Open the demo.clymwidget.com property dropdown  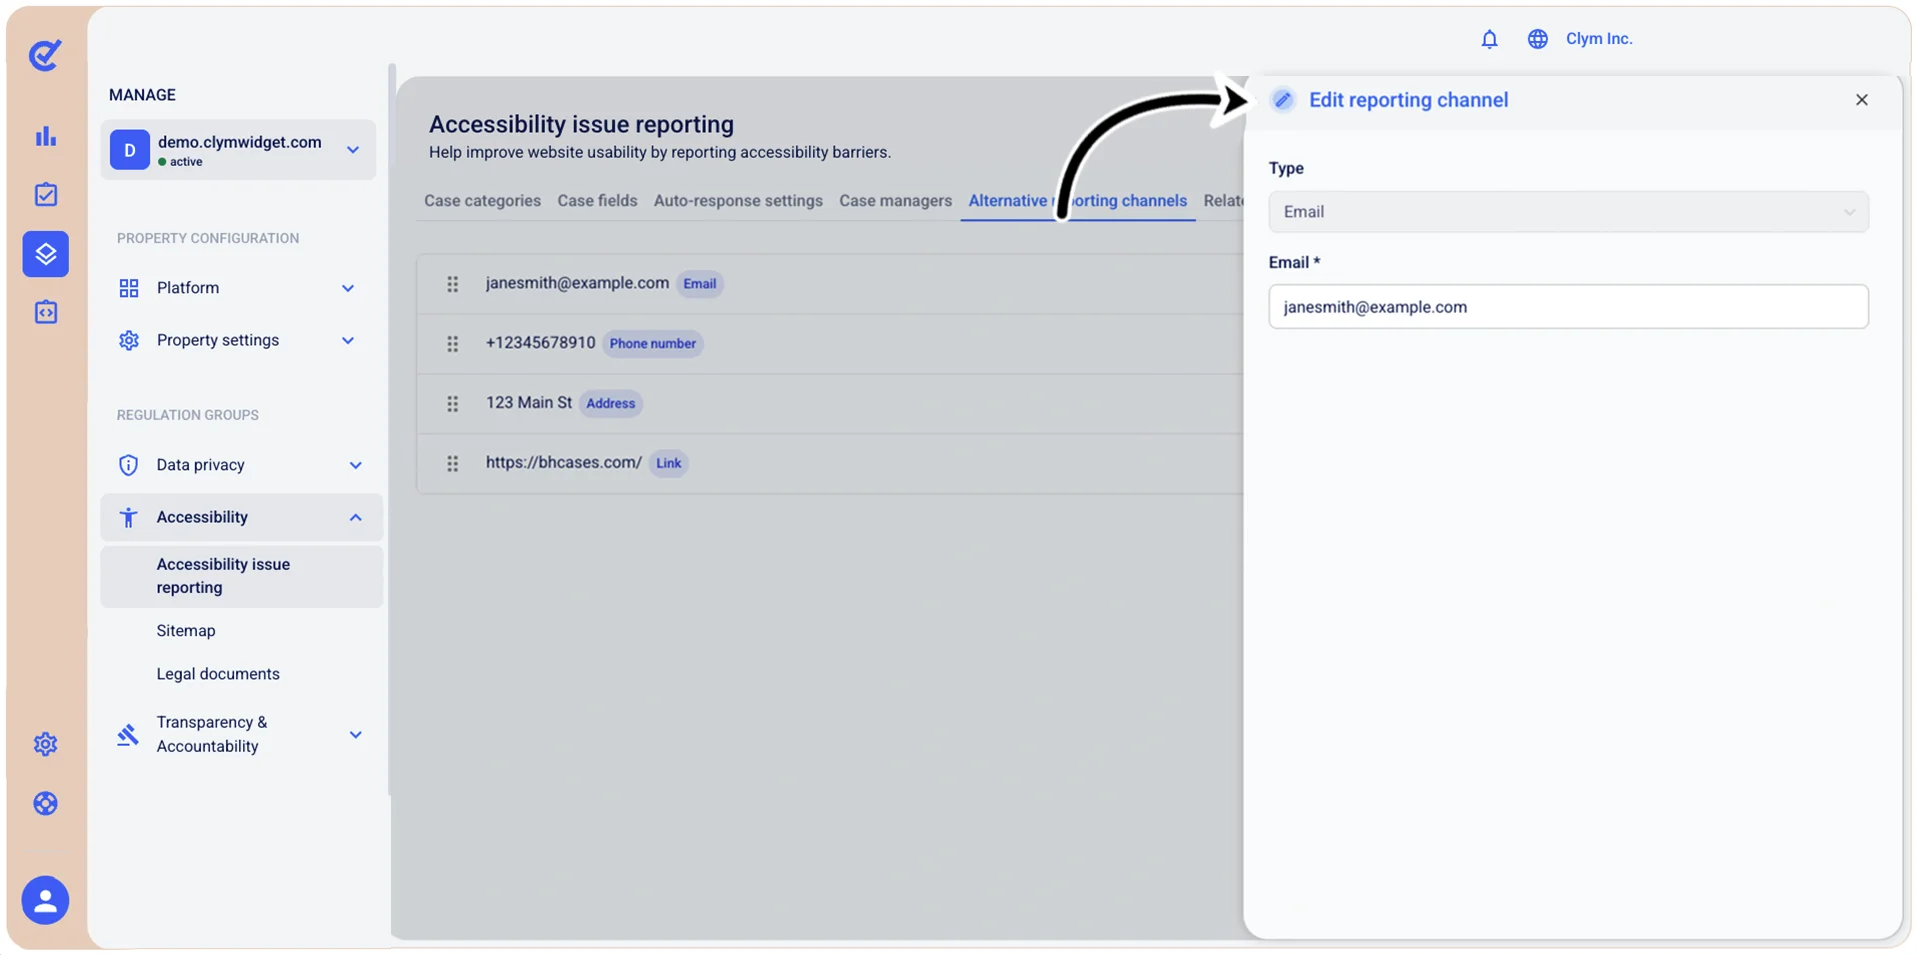tap(238, 150)
